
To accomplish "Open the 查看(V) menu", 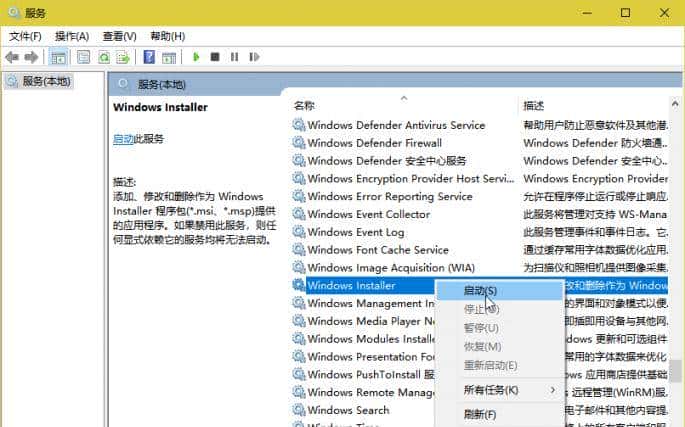I will coord(119,36).
